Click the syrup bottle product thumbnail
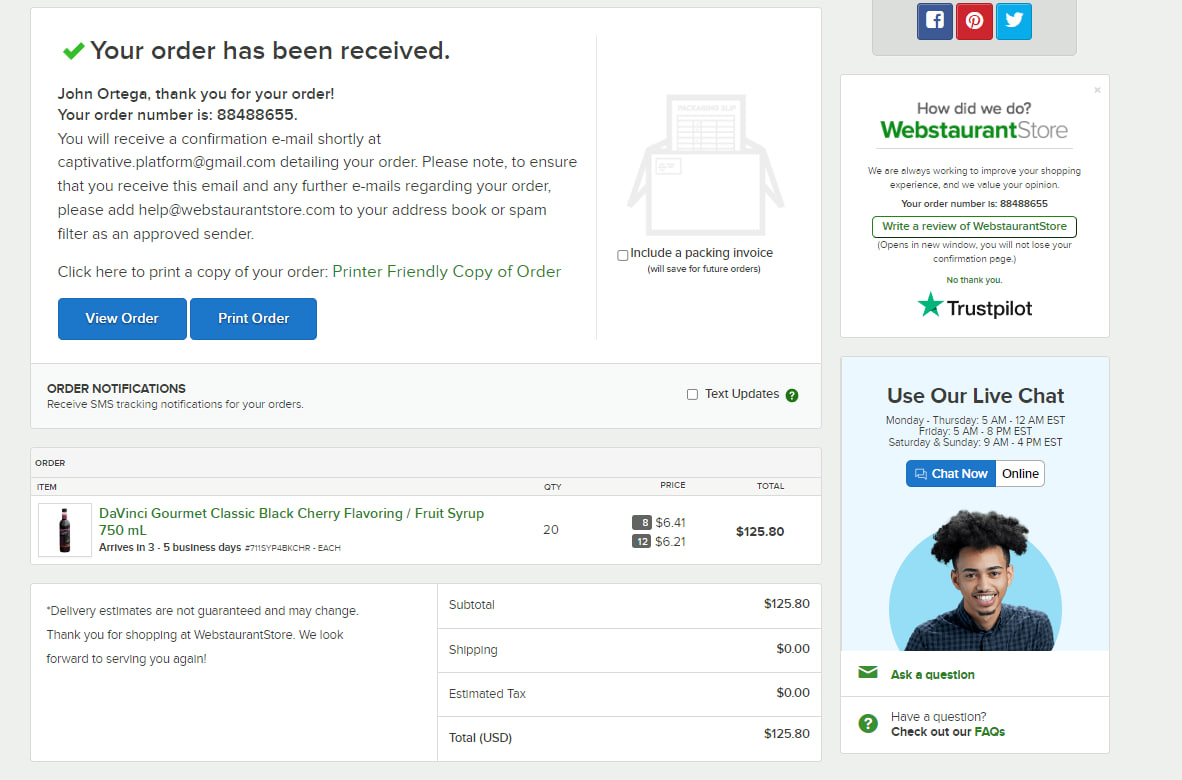1182x780 pixels. pos(65,530)
